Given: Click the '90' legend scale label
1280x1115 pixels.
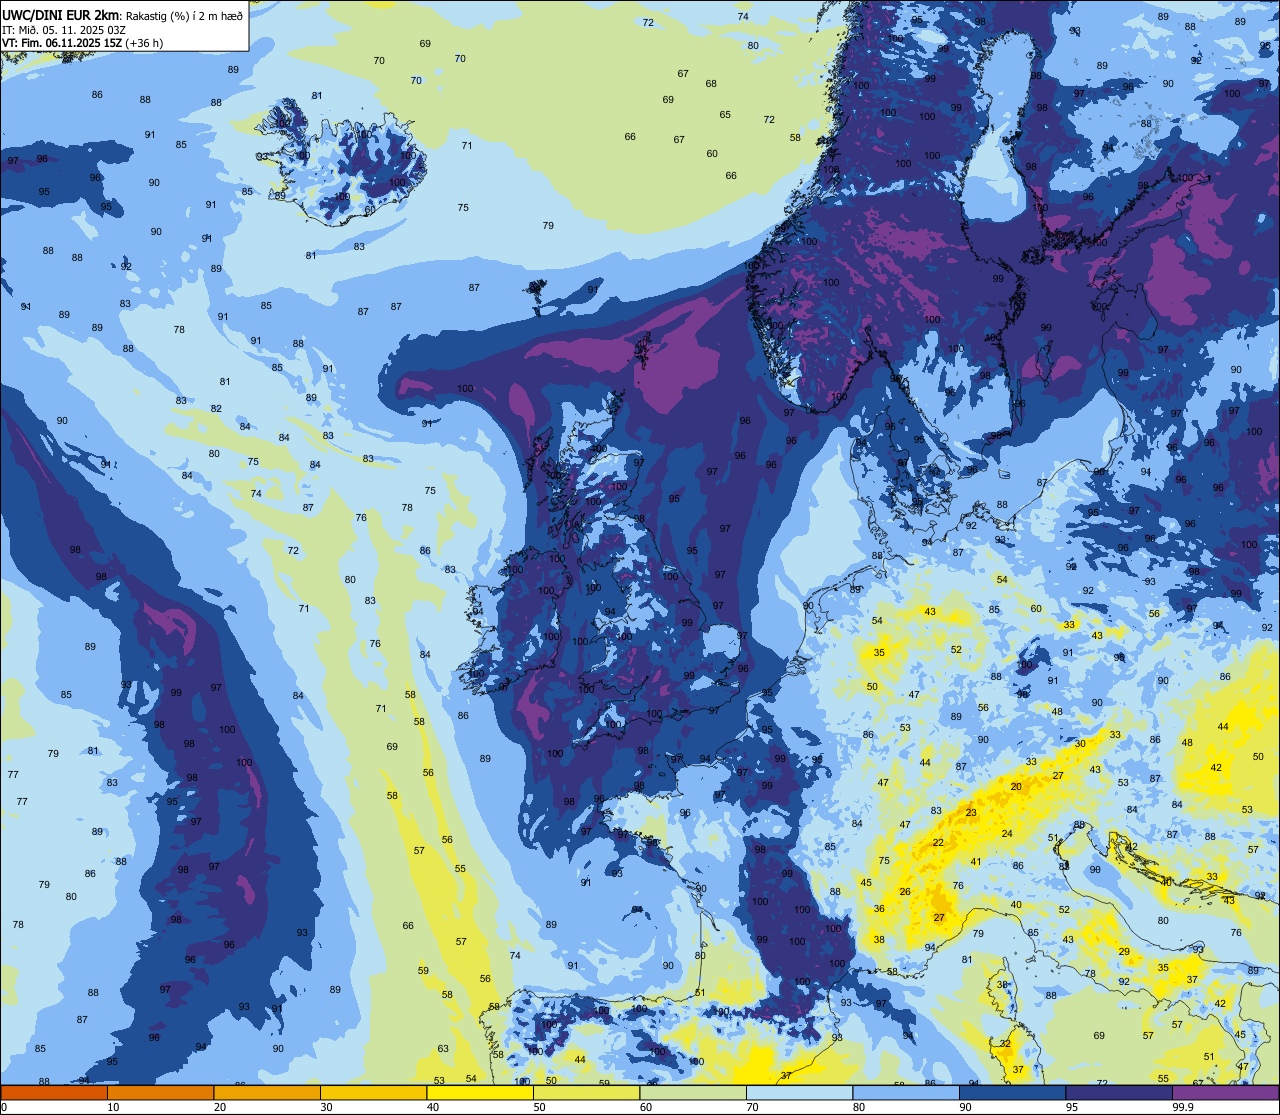Looking at the screenshot, I should (x=966, y=1107).
